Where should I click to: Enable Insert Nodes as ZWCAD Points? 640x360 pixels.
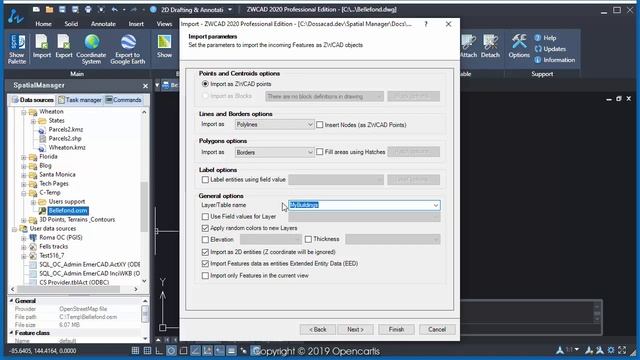320,124
